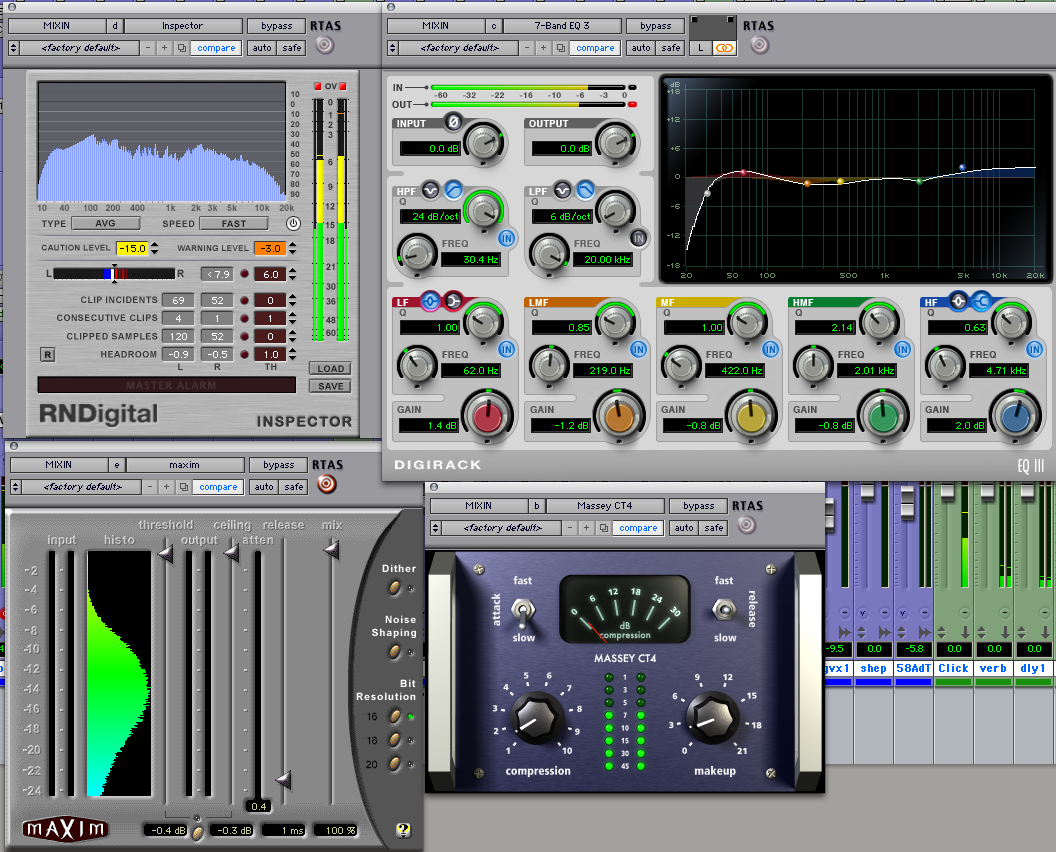Select the HF band shelf filter icon
Viewport: 1056px width, 852px height.
[x=983, y=301]
